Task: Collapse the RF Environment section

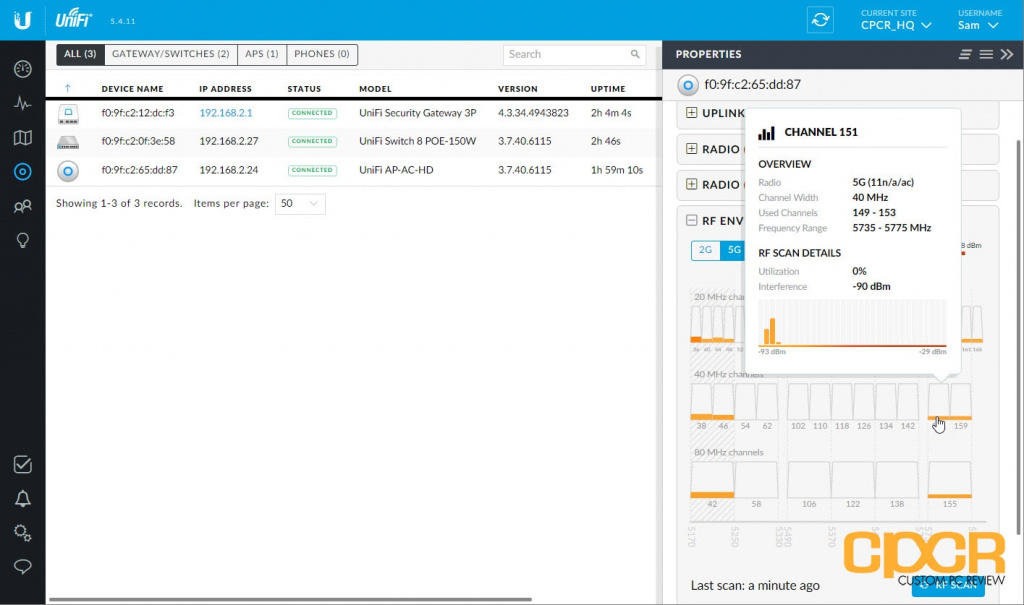Action: (x=691, y=221)
